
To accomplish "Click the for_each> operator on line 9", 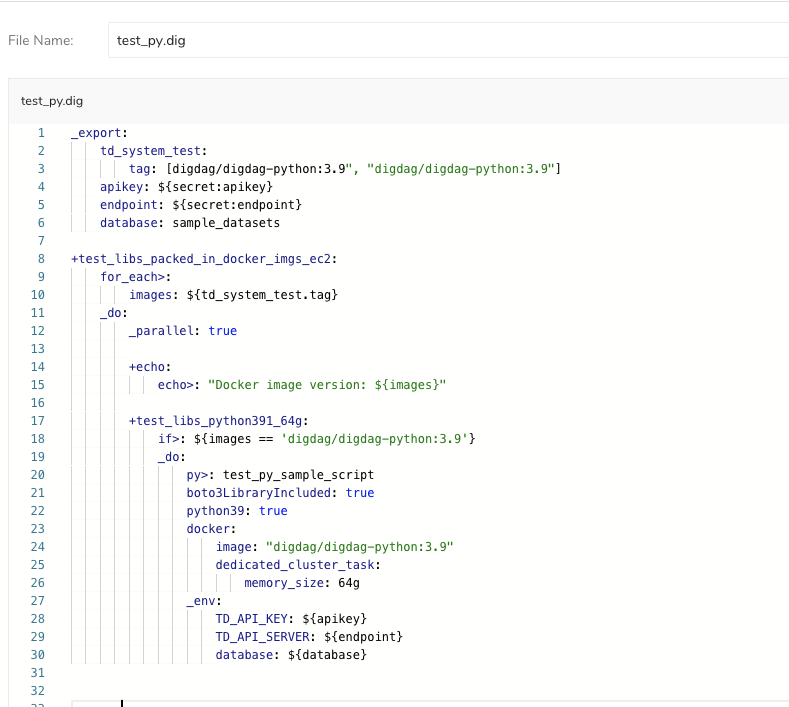I will 135,277.
